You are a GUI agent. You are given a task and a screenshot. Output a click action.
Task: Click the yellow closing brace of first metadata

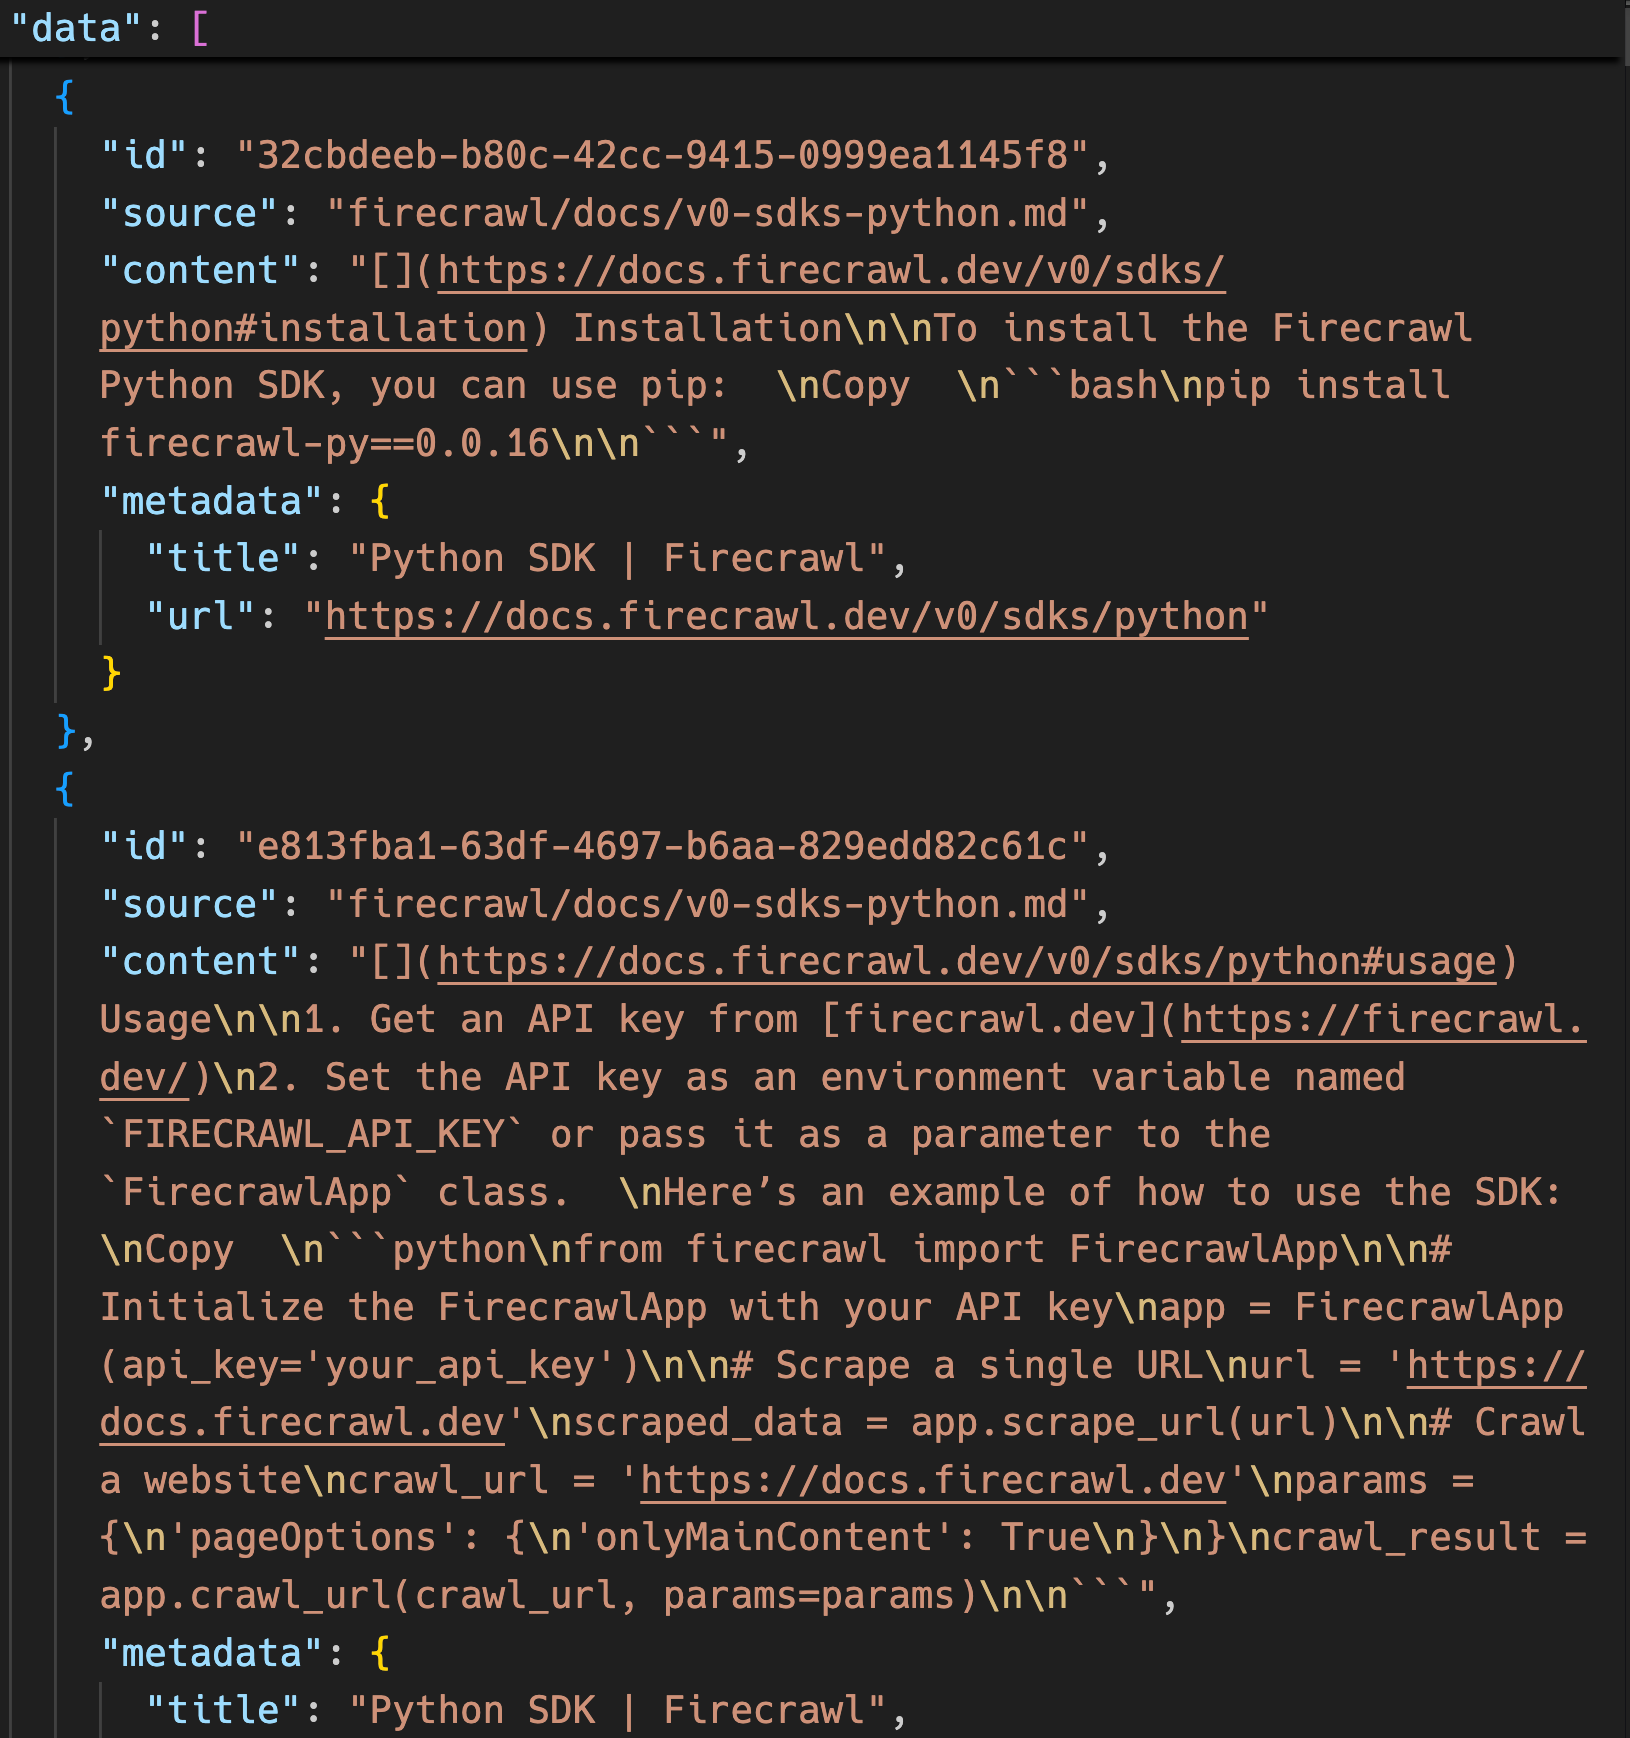pos(111,673)
